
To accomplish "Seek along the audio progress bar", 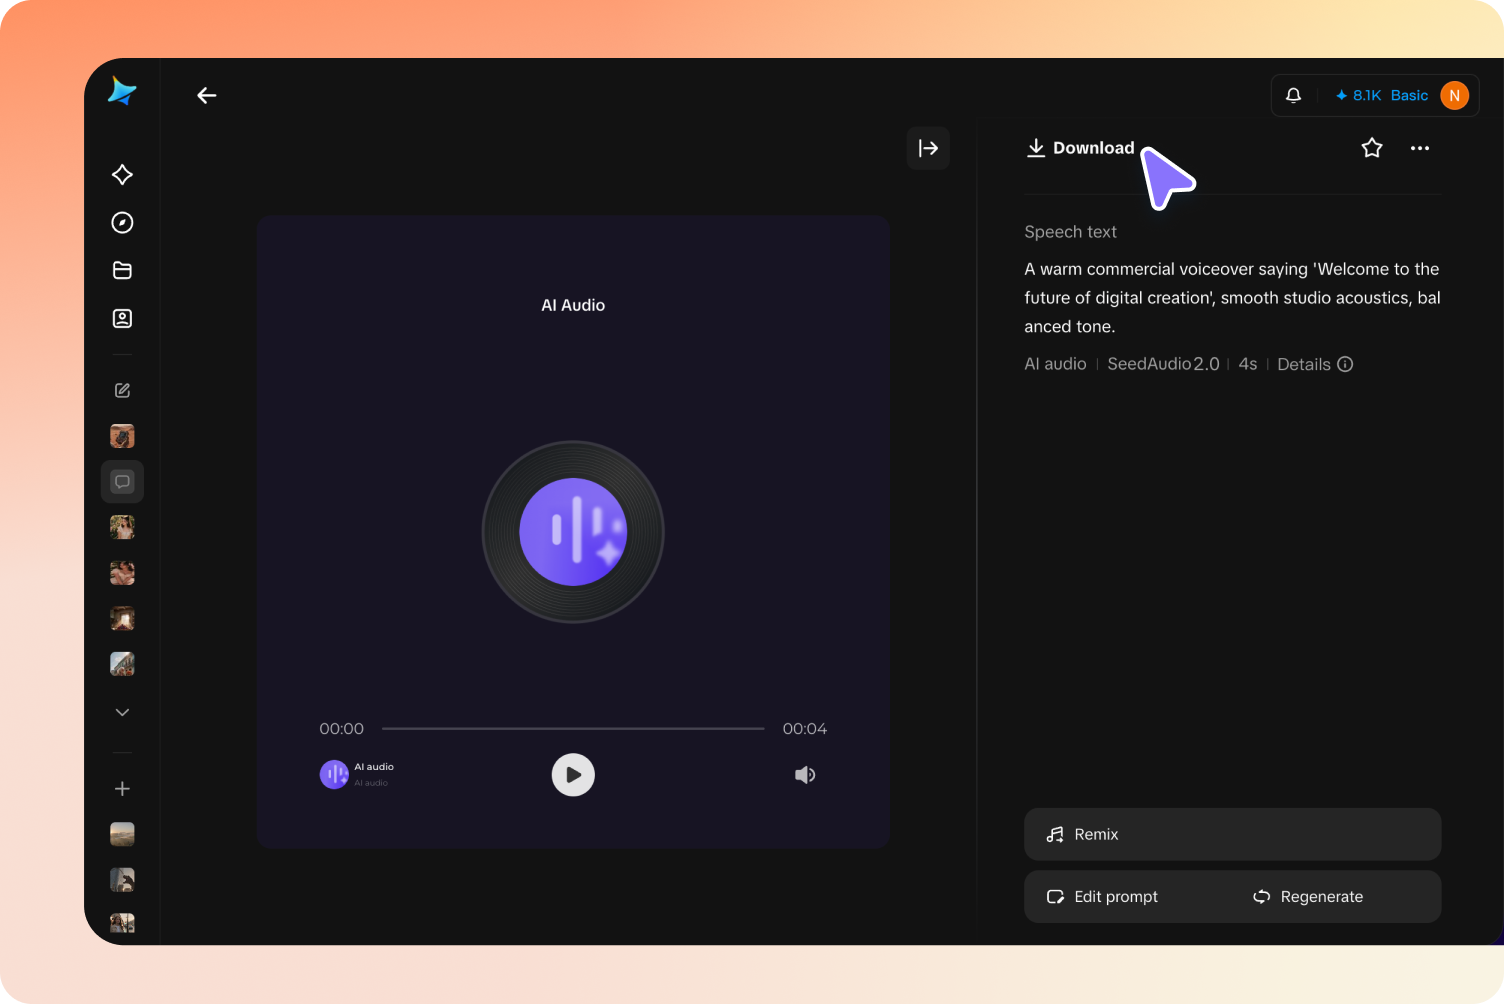I will 573,729.
